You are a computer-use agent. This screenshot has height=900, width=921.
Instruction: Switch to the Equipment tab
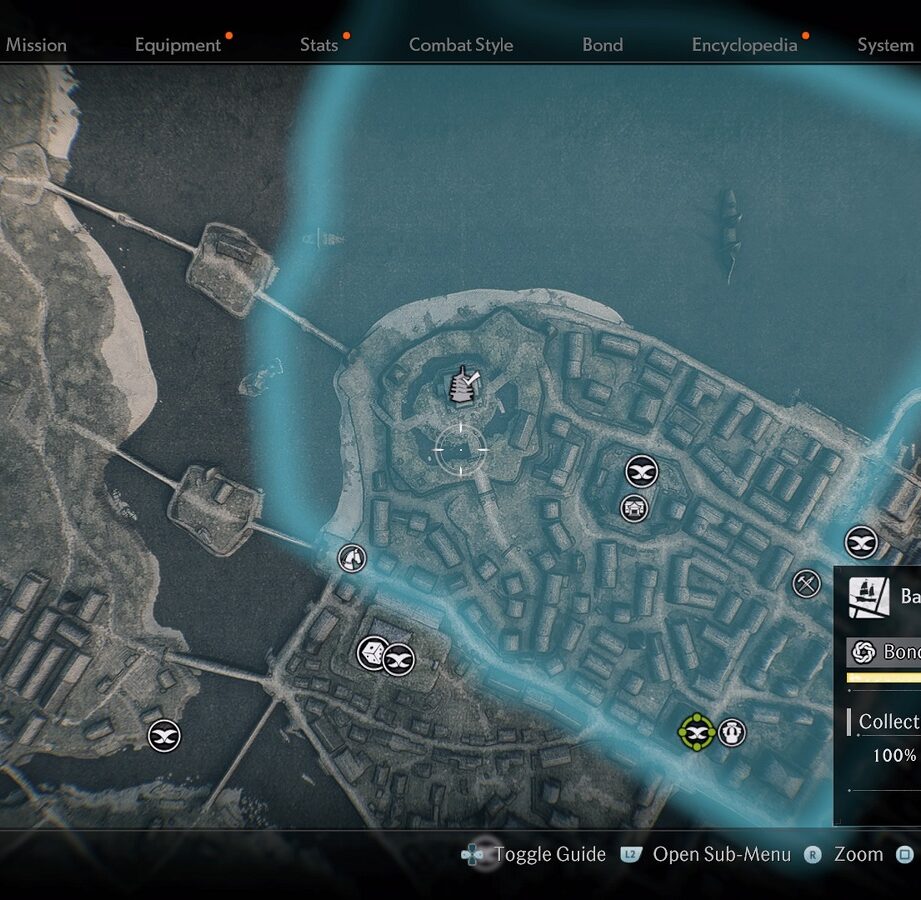tap(178, 45)
